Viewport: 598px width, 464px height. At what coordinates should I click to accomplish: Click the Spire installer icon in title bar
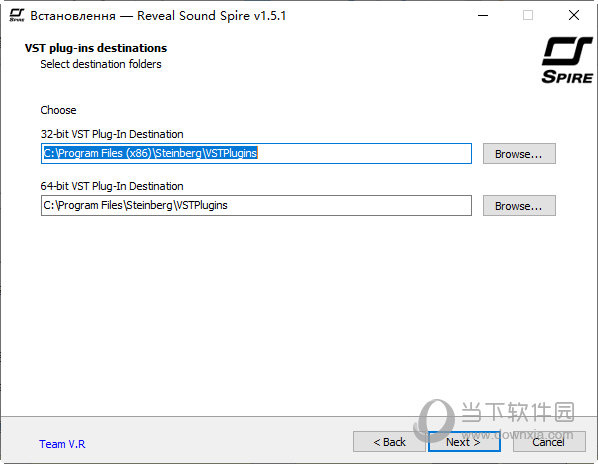[17, 15]
